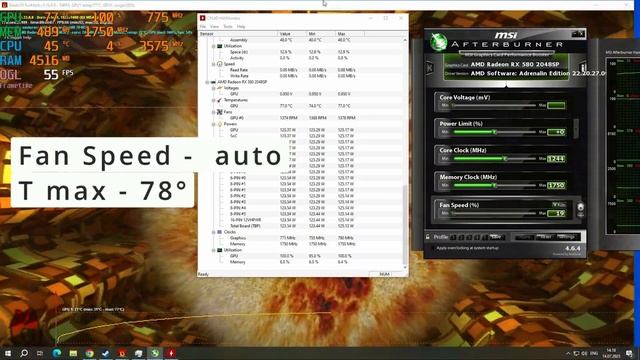Collapse the Fans group in HWMonitor
The height and width of the screenshot is (360, 640).
pyautogui.click(x=213, y=112)
